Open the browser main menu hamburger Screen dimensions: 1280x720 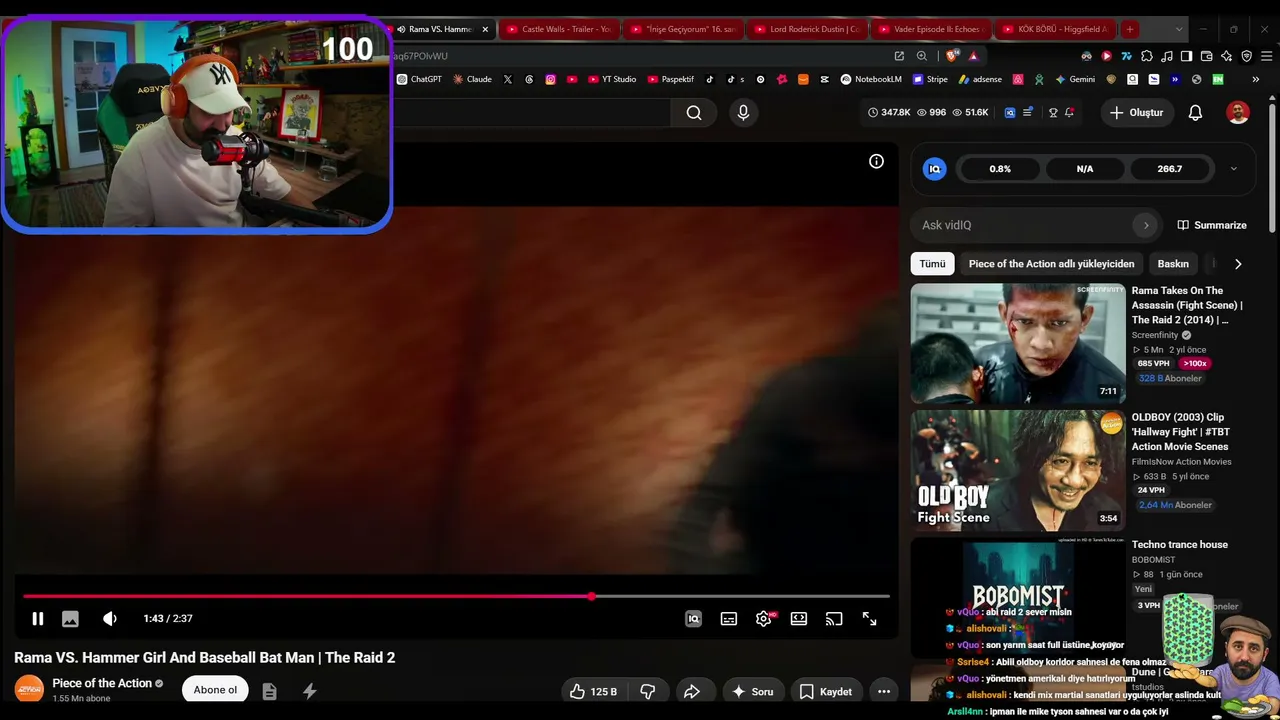click(1266, 56)
